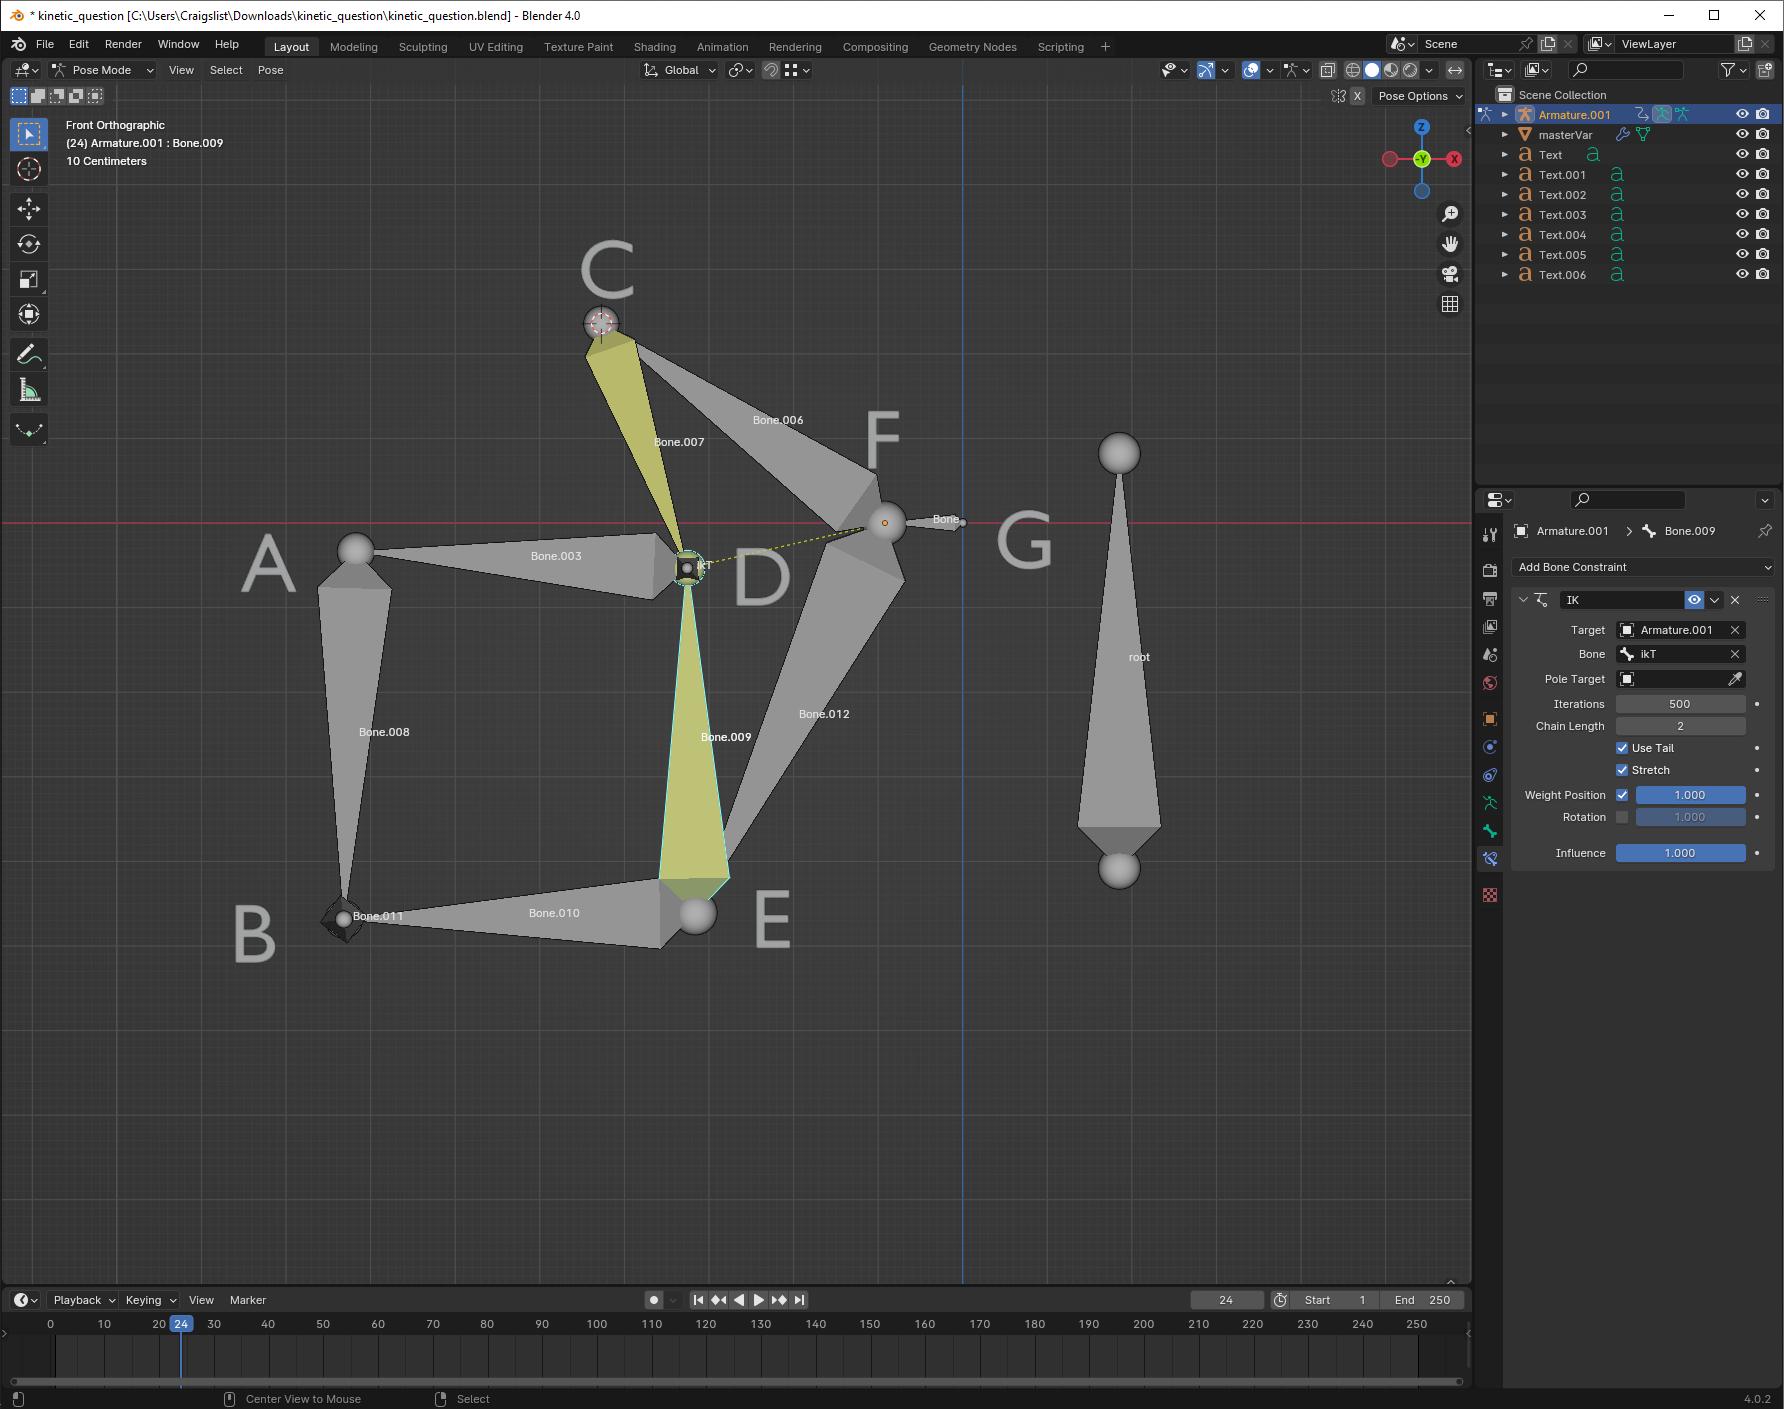The image size is (1784, 1409).
Task: Switch to the Sculpting workspace tab
Action: click(x=423, y=47)
